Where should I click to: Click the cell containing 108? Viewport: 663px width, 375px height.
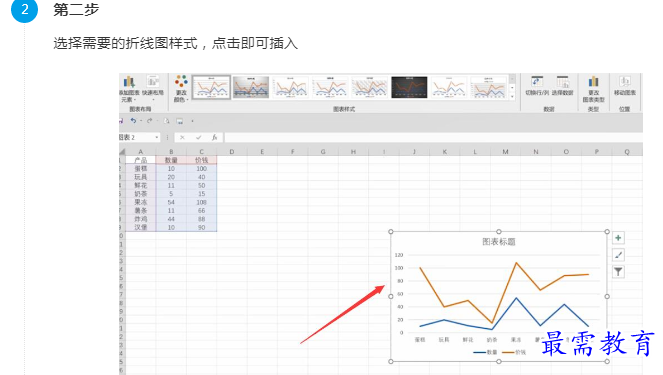point(201,202)
